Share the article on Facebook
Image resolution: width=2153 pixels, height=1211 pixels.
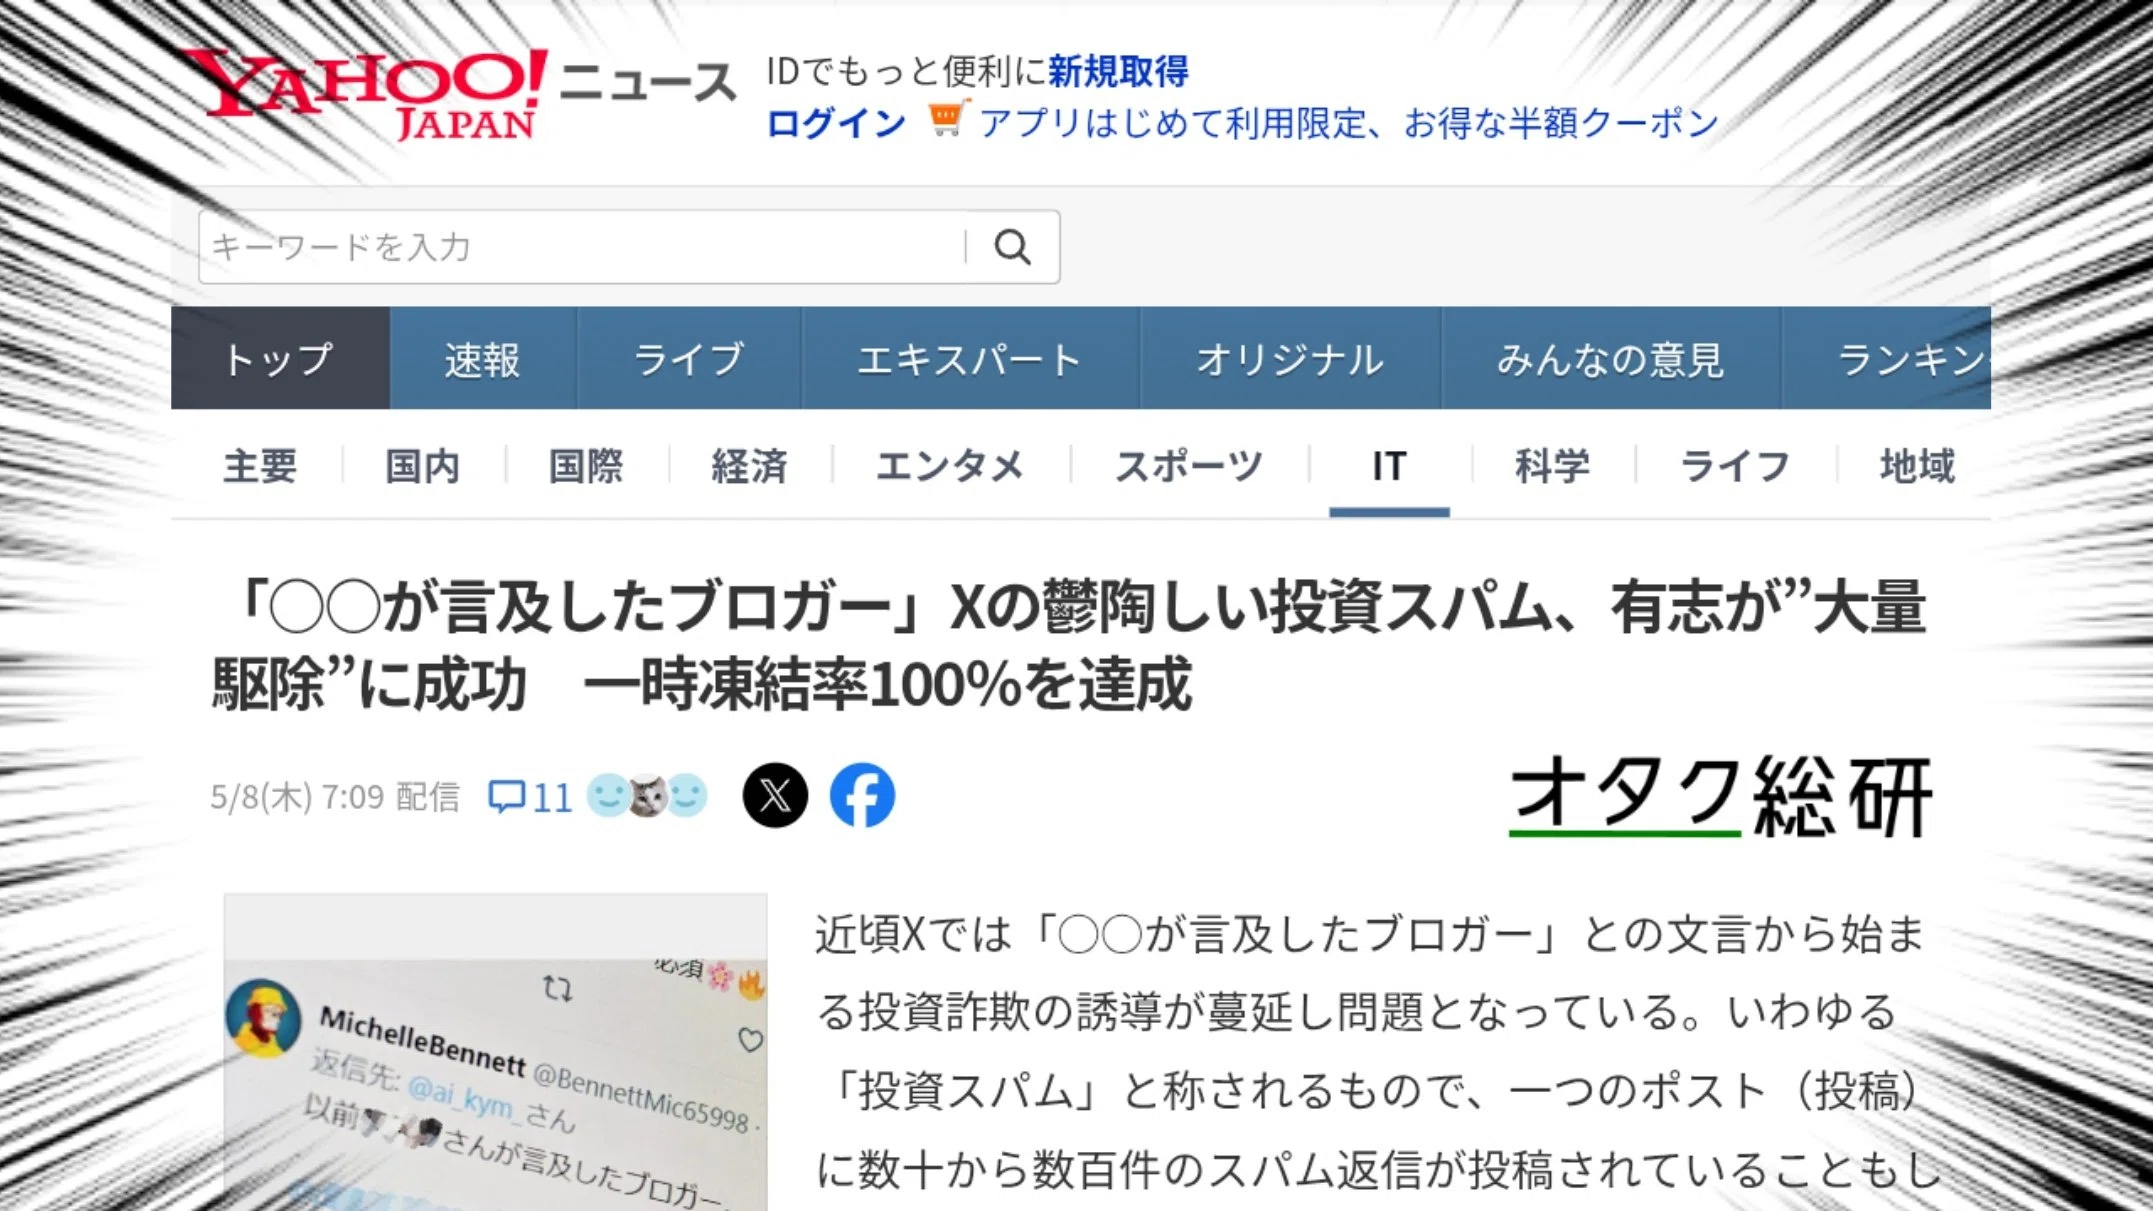(862, 796)
